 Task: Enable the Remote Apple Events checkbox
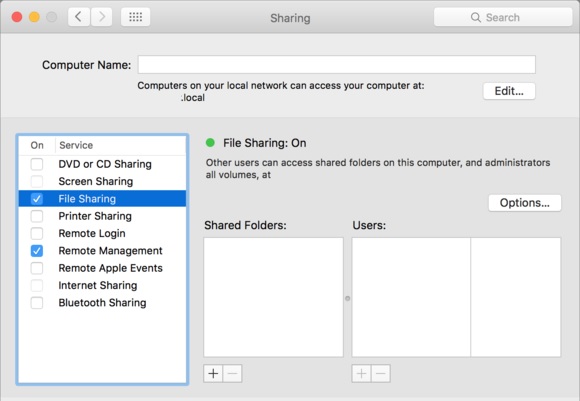37,268
